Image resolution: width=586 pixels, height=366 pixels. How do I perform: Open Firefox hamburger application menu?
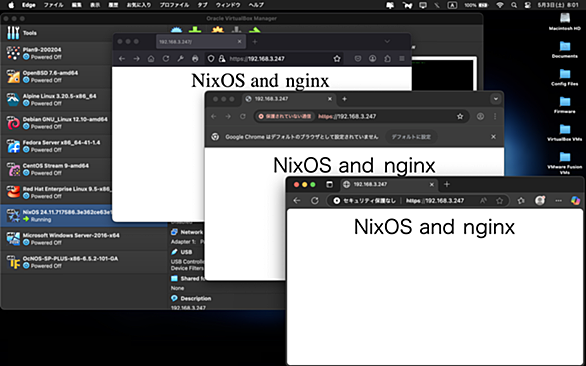click(x=402, y=59)
